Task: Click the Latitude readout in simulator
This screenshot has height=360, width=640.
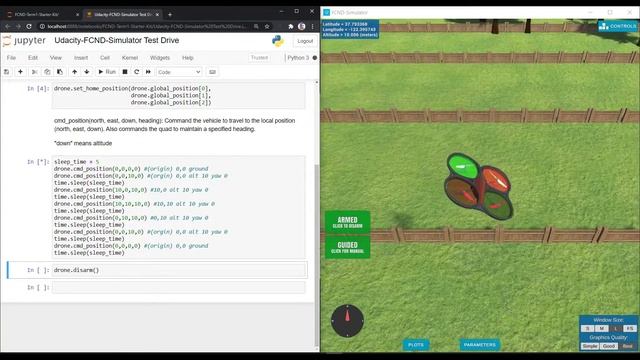Action: click(x=345, y=24)
